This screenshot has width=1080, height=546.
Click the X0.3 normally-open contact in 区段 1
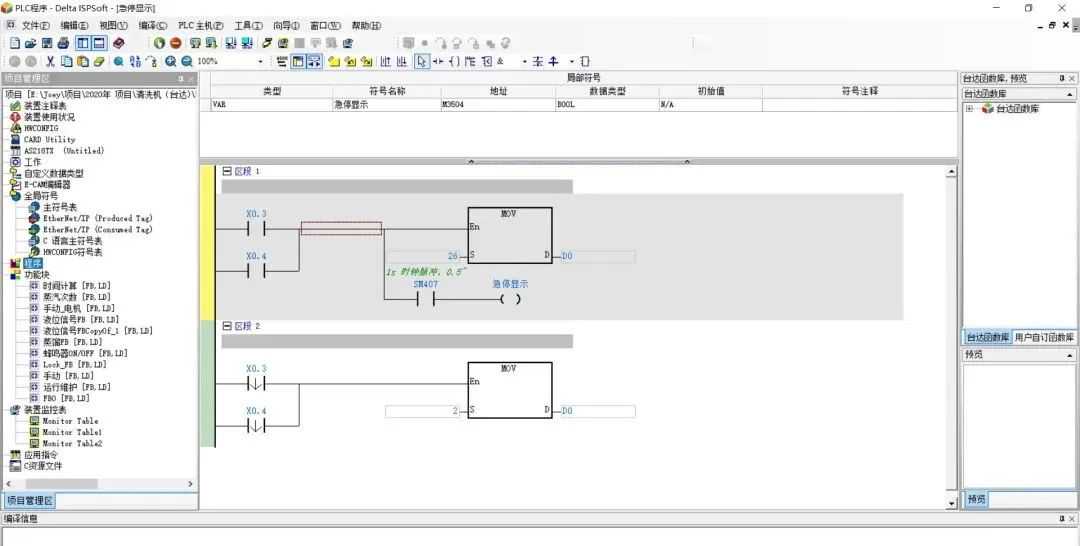point(256,227)
